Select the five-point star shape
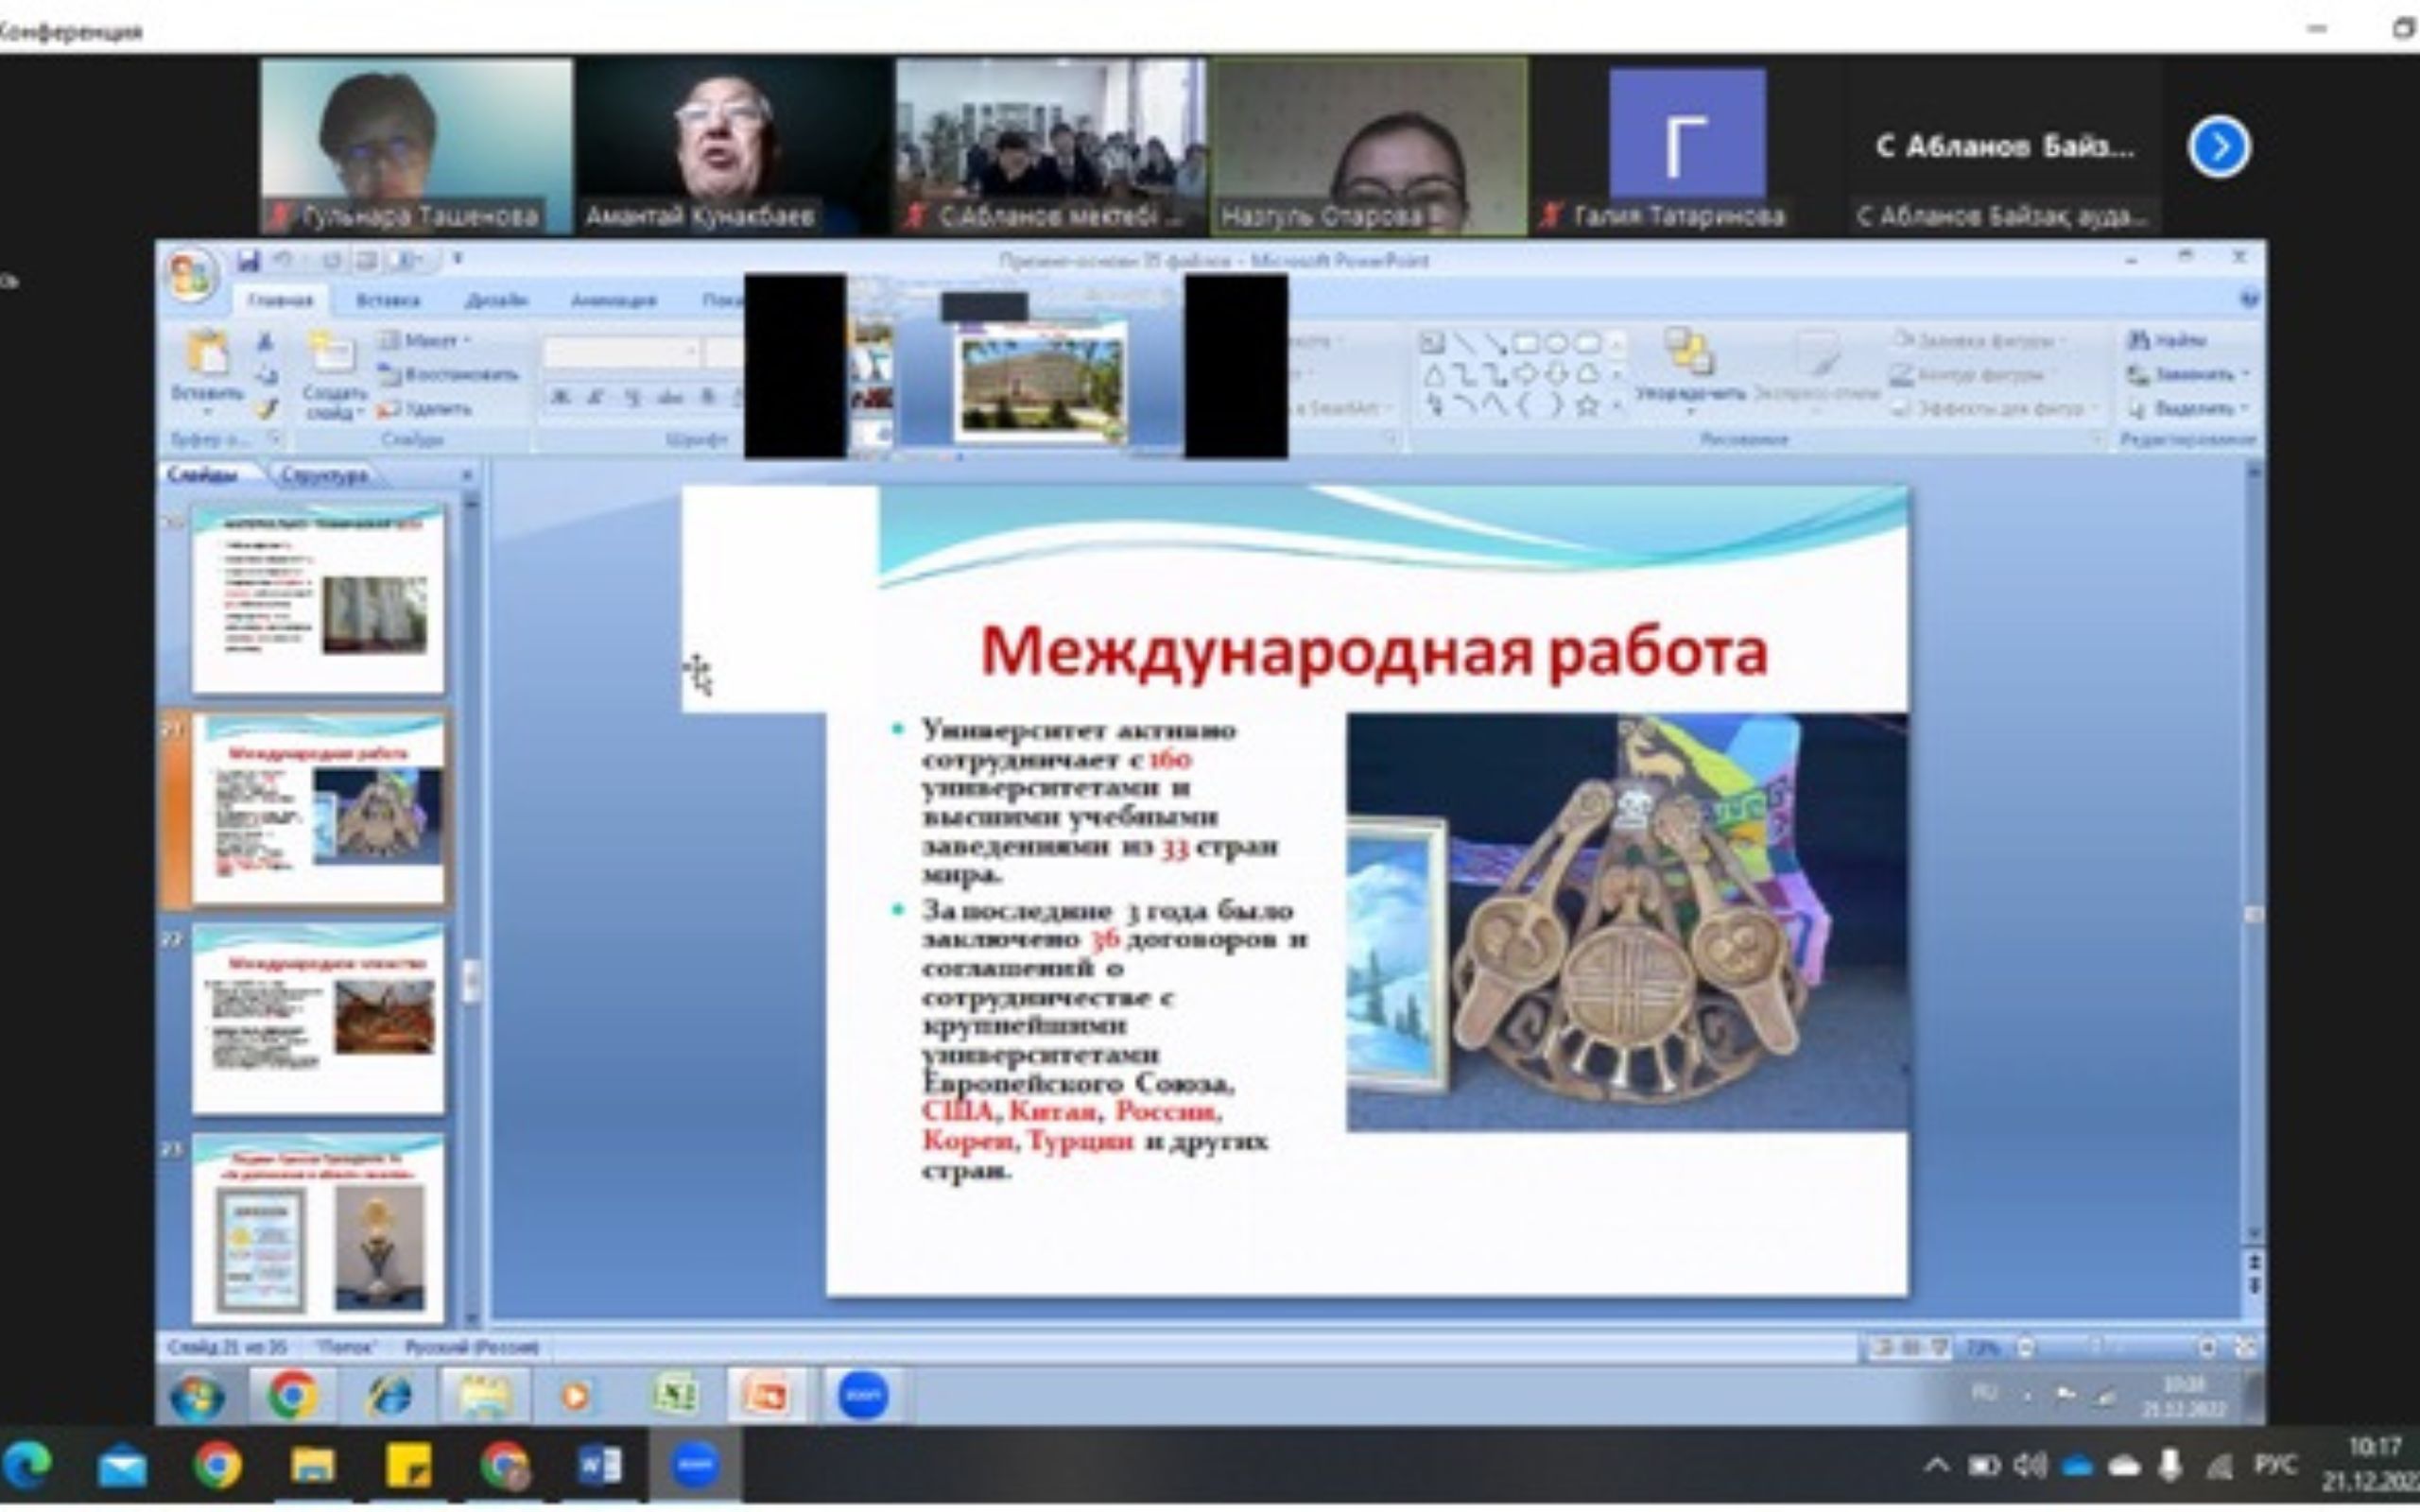Viewport: 2420px width, 1512px height. (1587, 406)
